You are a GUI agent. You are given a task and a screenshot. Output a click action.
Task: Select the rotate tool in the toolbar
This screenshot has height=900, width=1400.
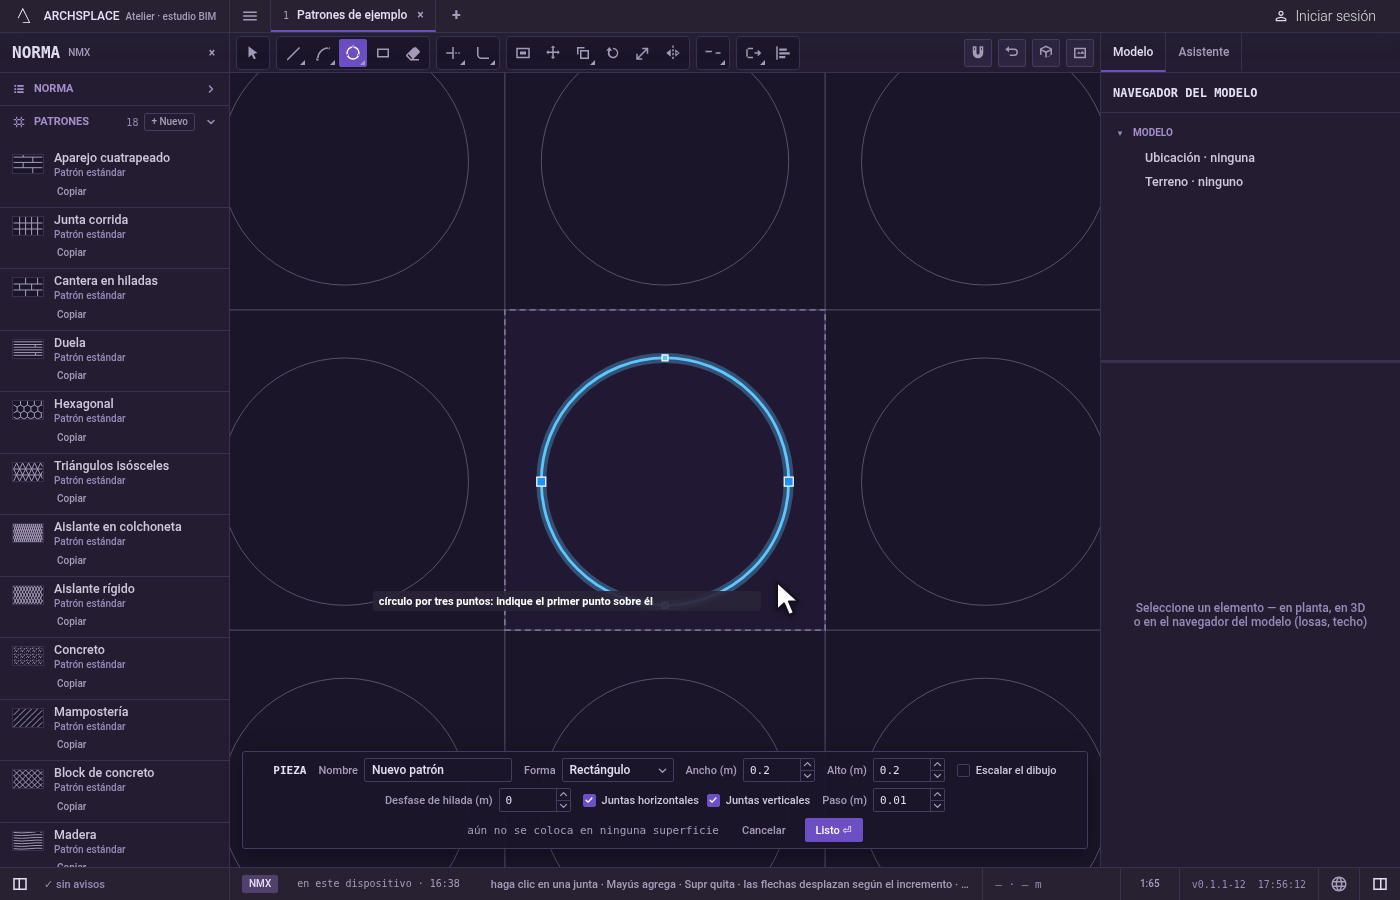tap(613, 53)
